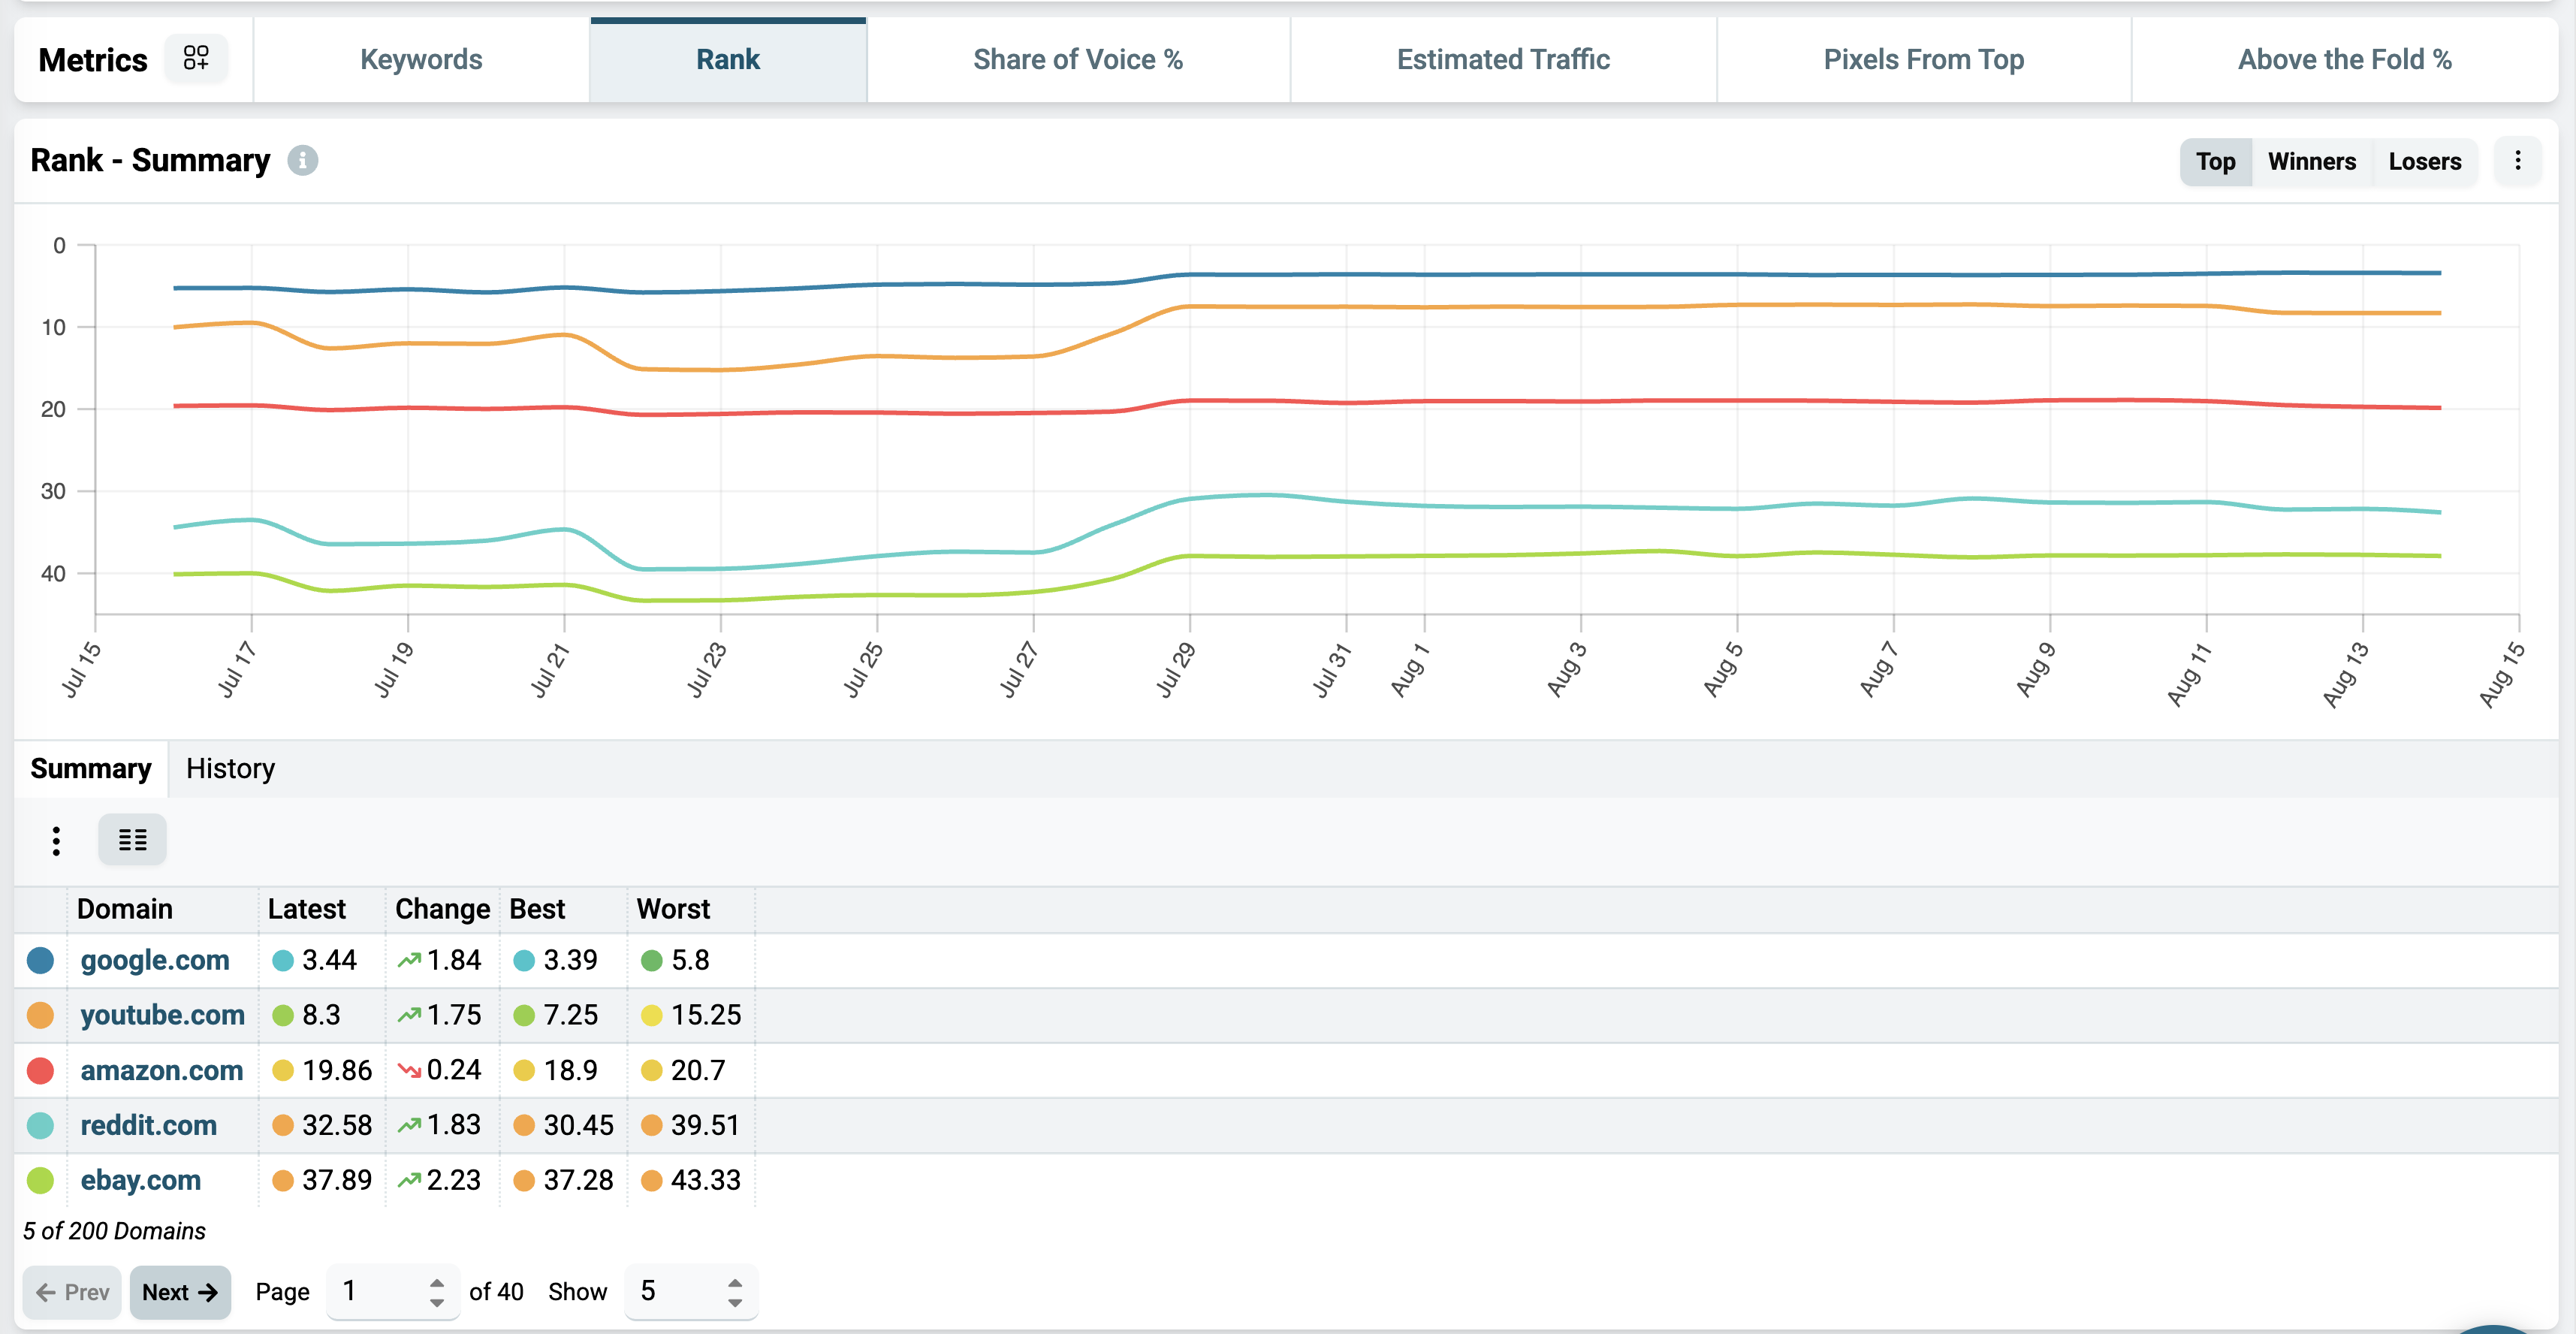Select the Top segment toggle
2576x1334 pixels.
[x=2215, y=161]
